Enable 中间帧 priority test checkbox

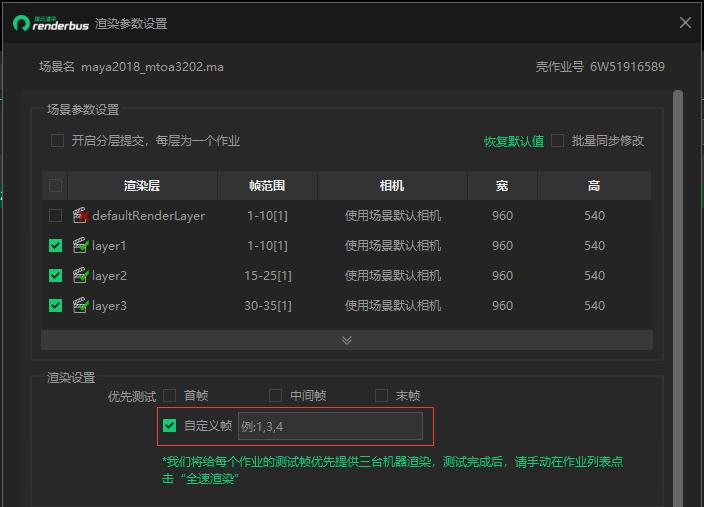(275, 396)
